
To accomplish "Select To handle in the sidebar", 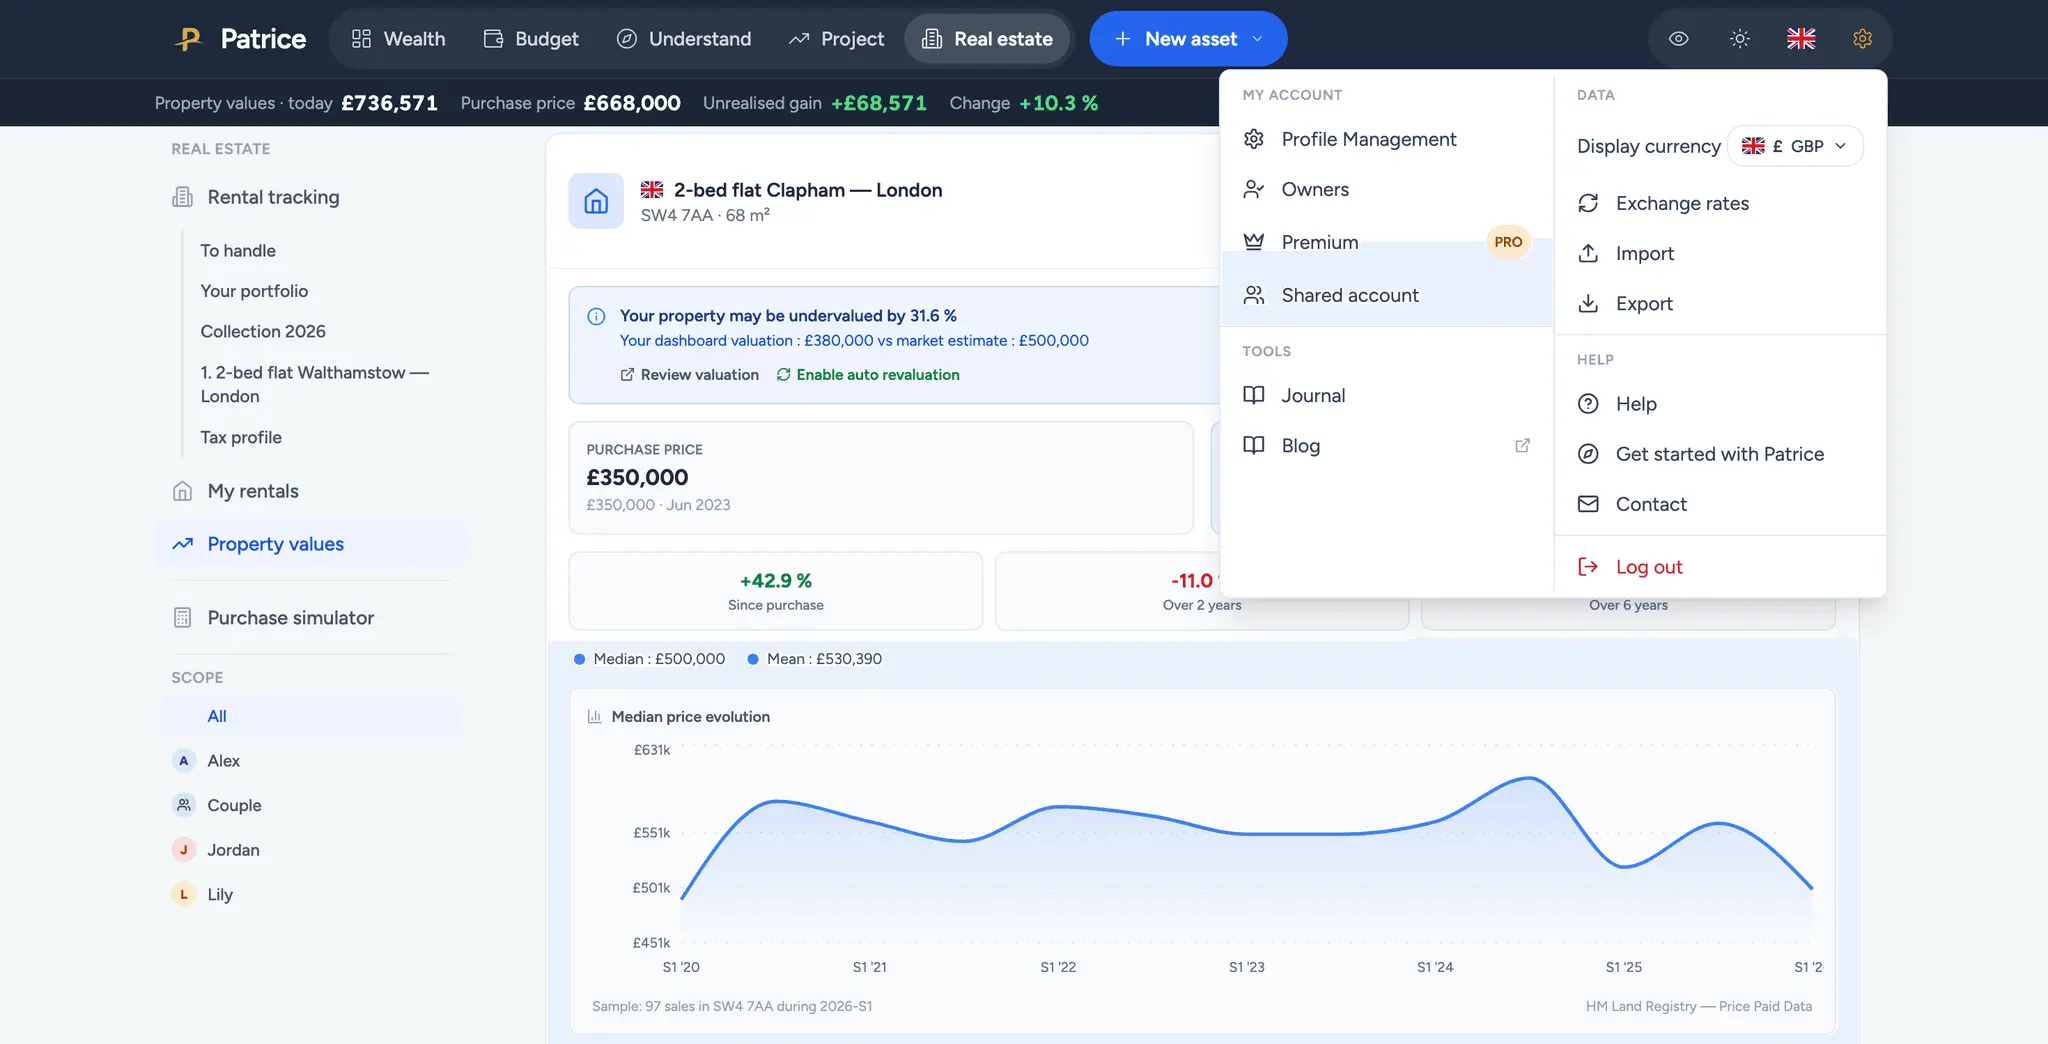I will tap(238, 251).
